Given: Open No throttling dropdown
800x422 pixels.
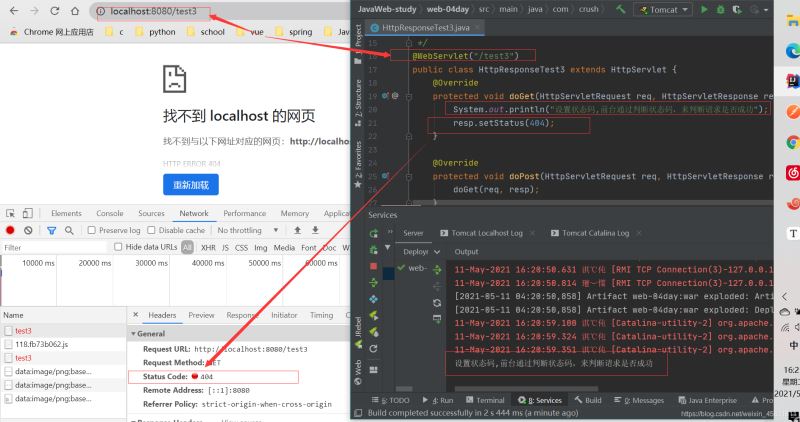Looking at the screenshot, I should (x=248, y=230).
